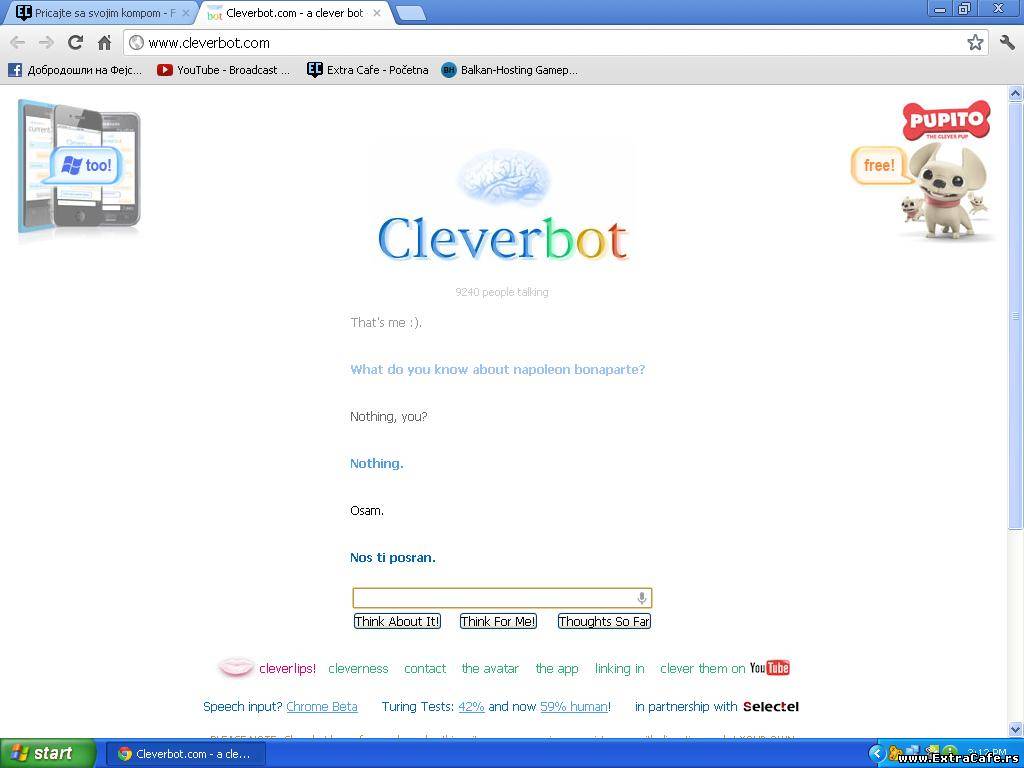Open the Chrome wrench settings menu
This screenshot has height=768, width=1024.
coord(1007,42)
